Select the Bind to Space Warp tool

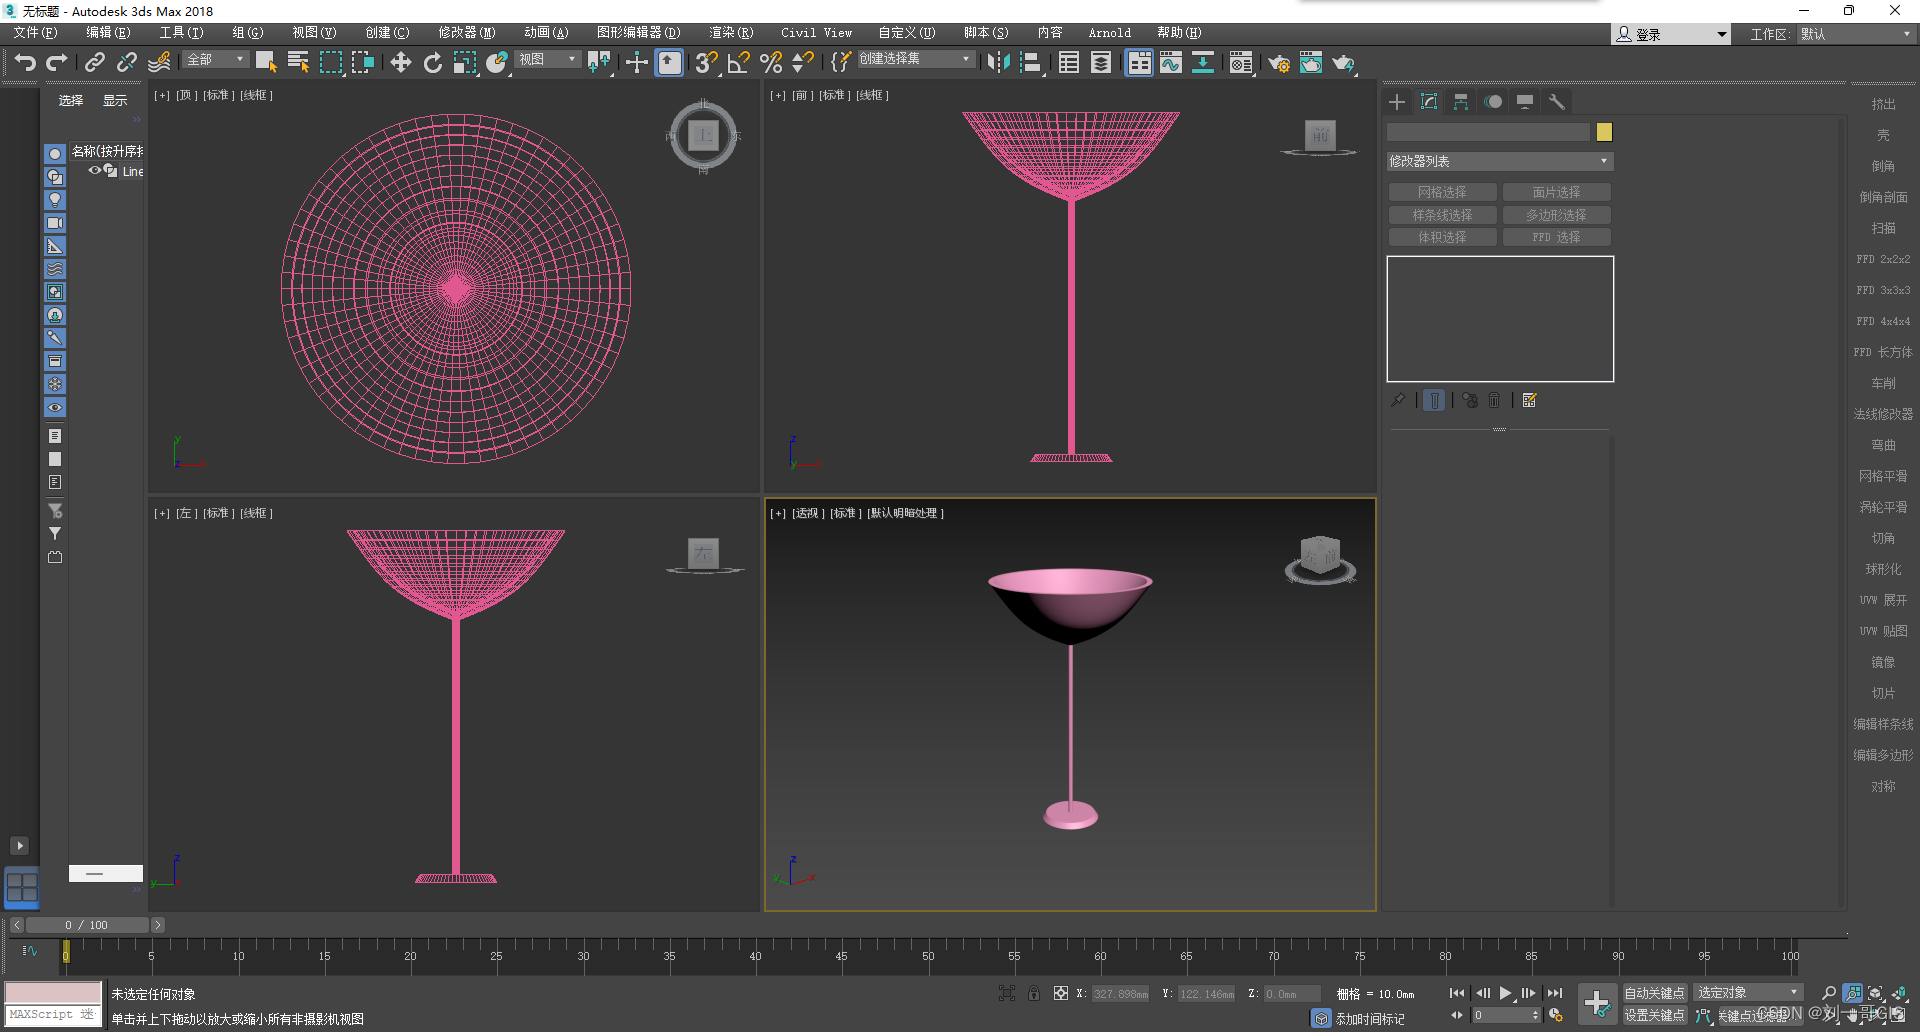(159, 63)
